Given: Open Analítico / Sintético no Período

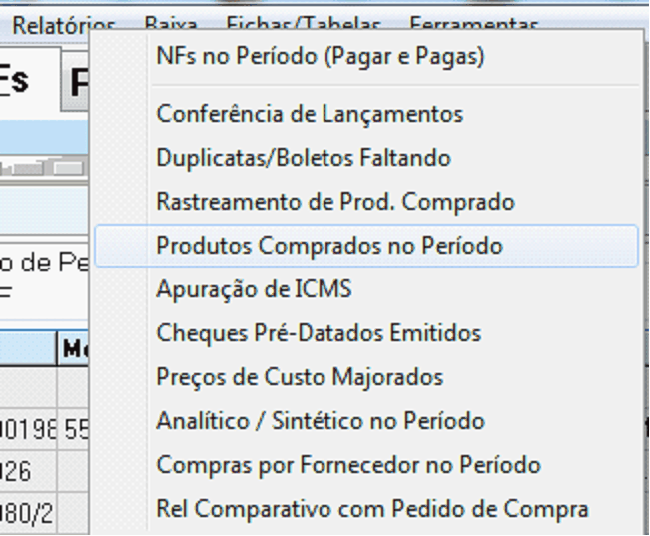Looking at the screenshot, I should (320, 422).
